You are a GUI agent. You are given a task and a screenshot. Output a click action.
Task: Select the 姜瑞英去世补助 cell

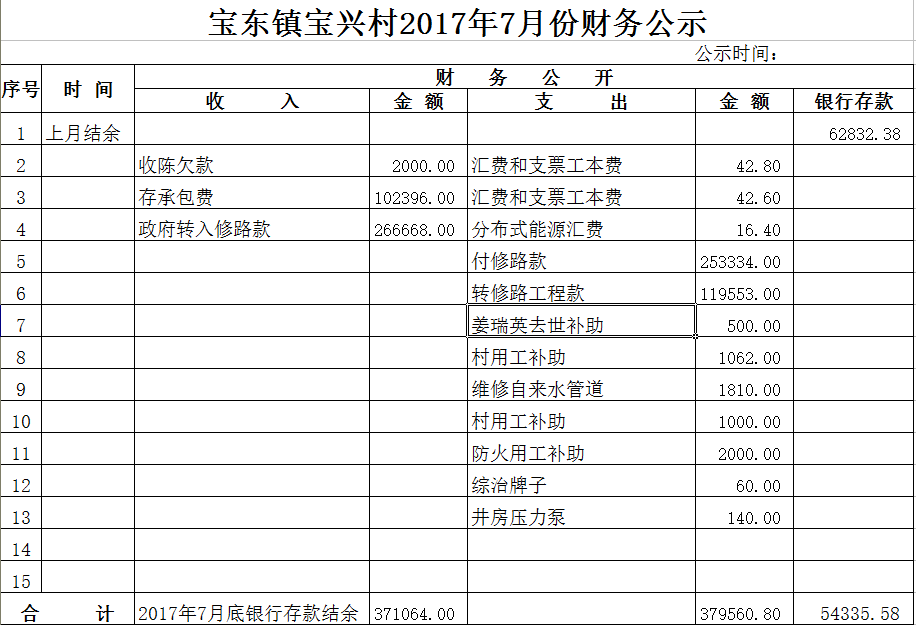click(581, 321)
